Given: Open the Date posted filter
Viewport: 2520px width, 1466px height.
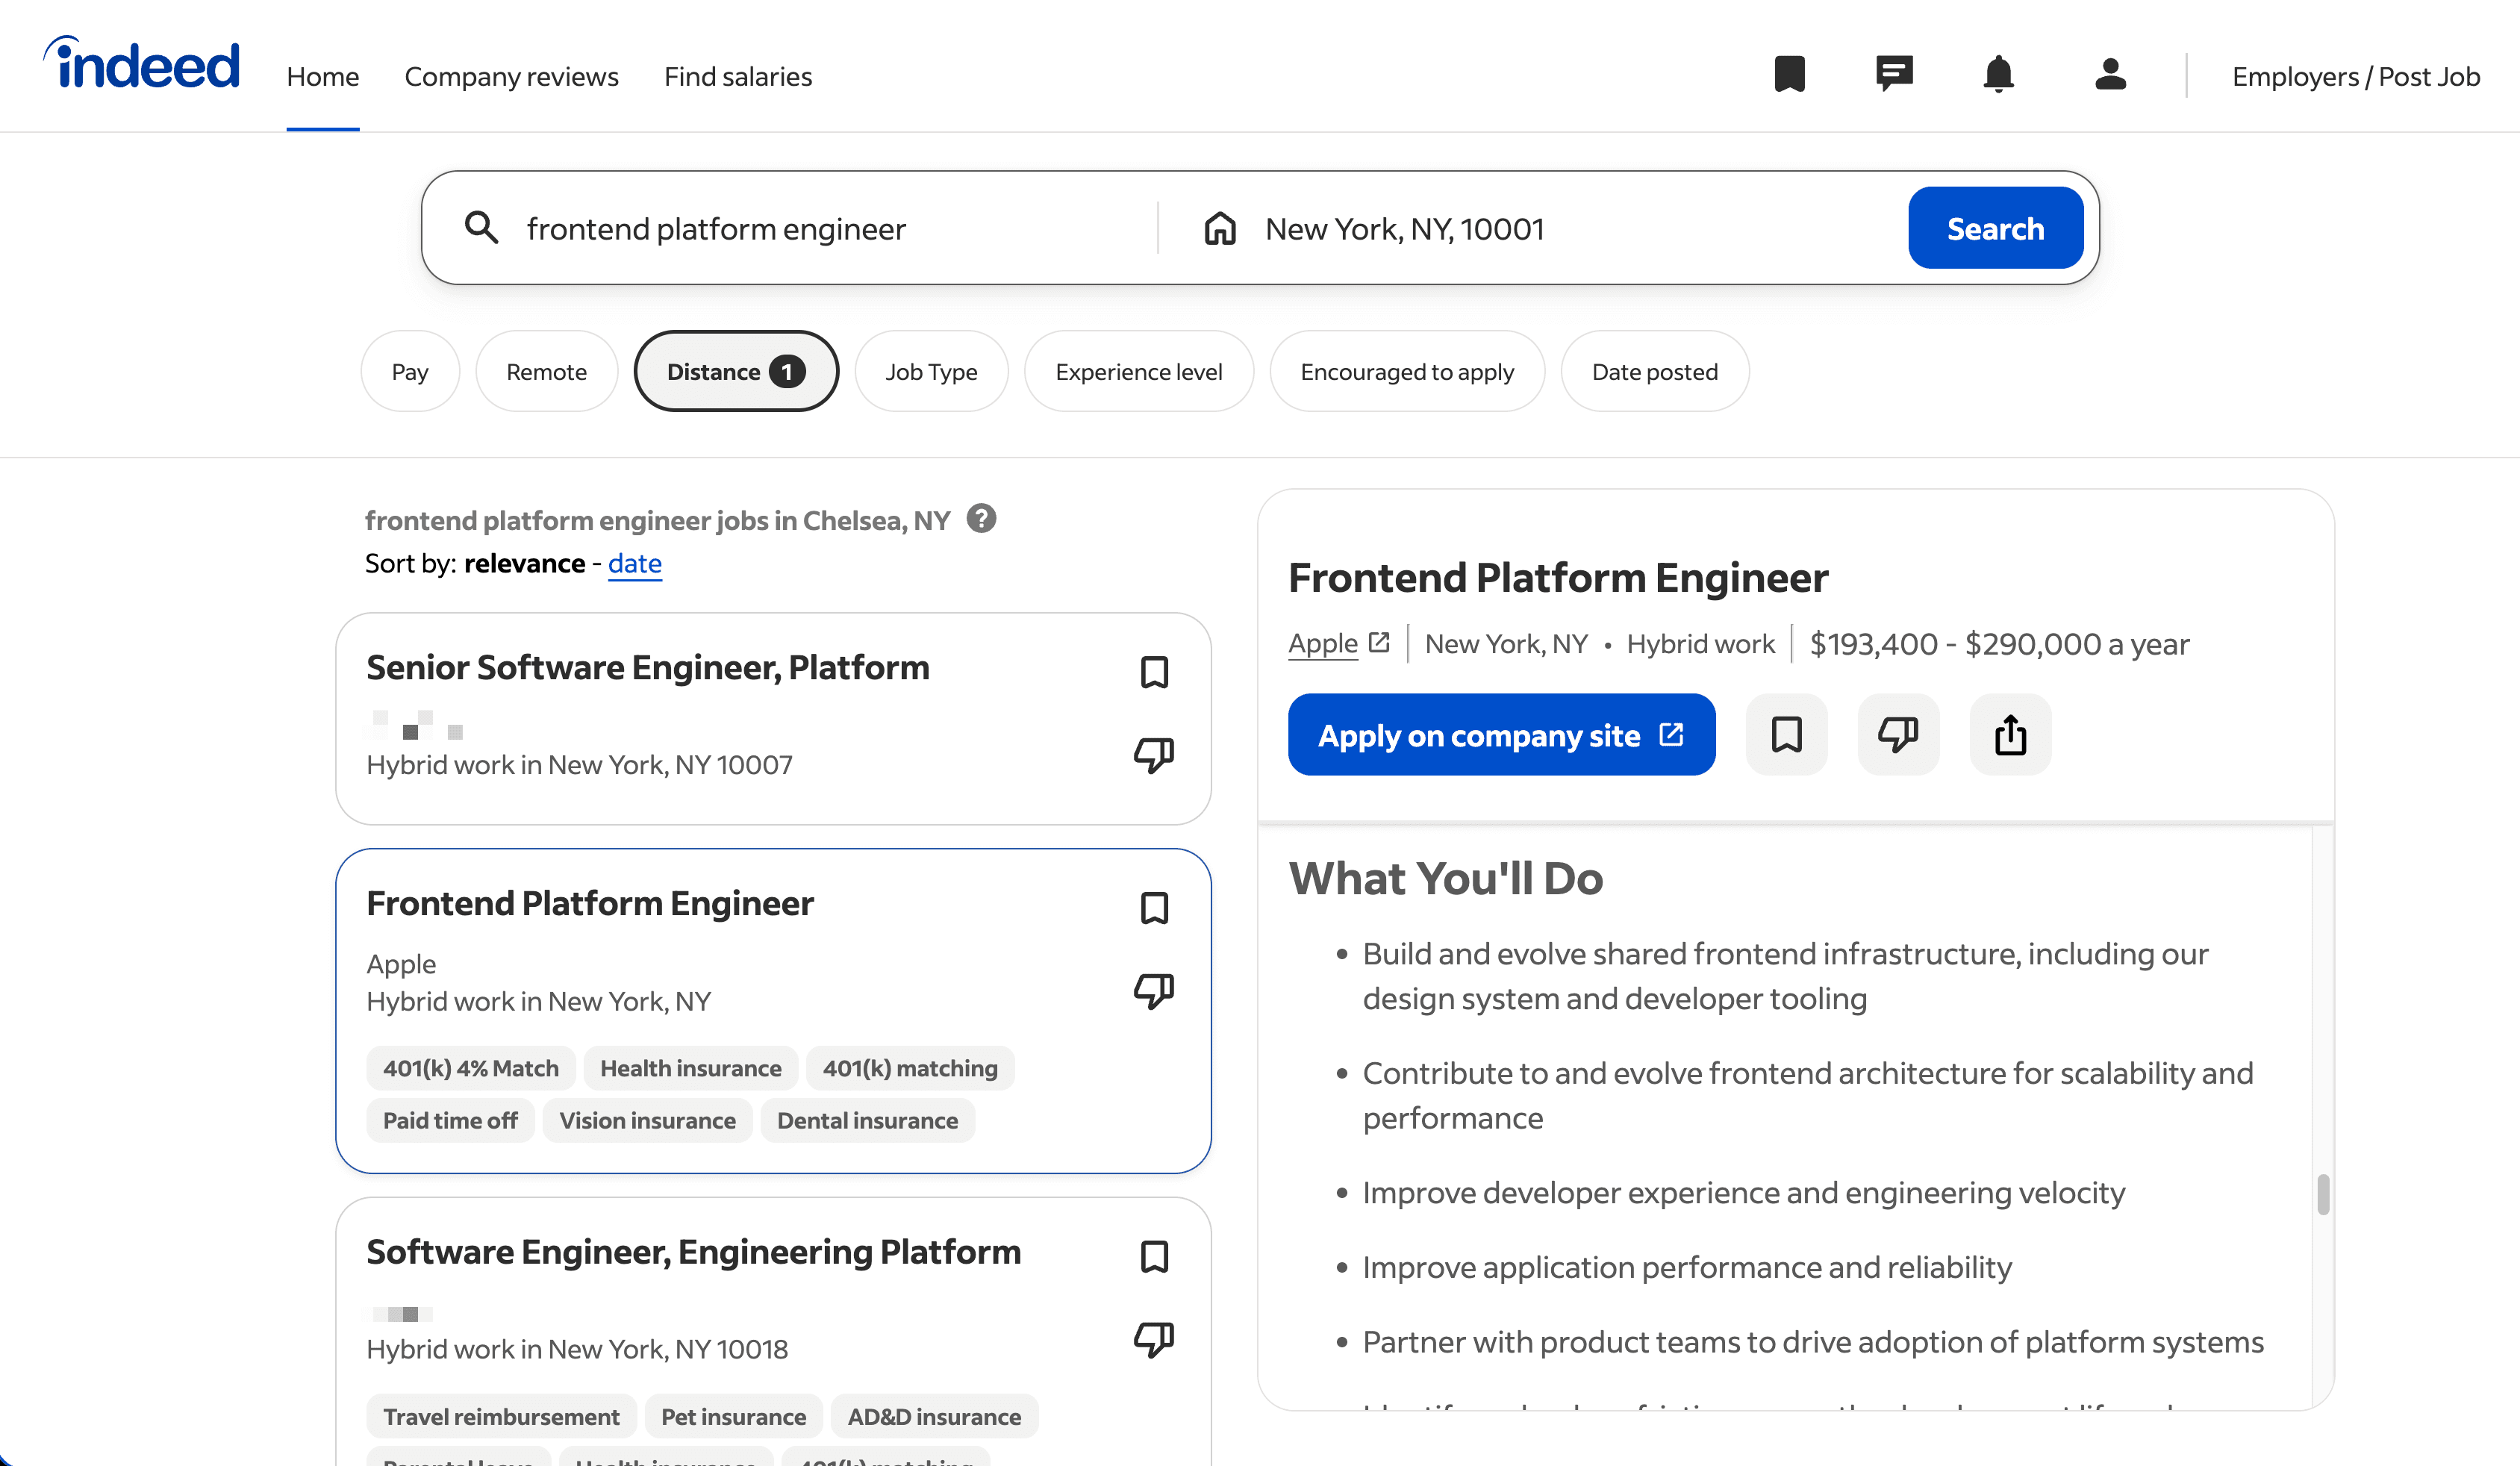Looking at the screenshot, I should tap(1655, 371).
